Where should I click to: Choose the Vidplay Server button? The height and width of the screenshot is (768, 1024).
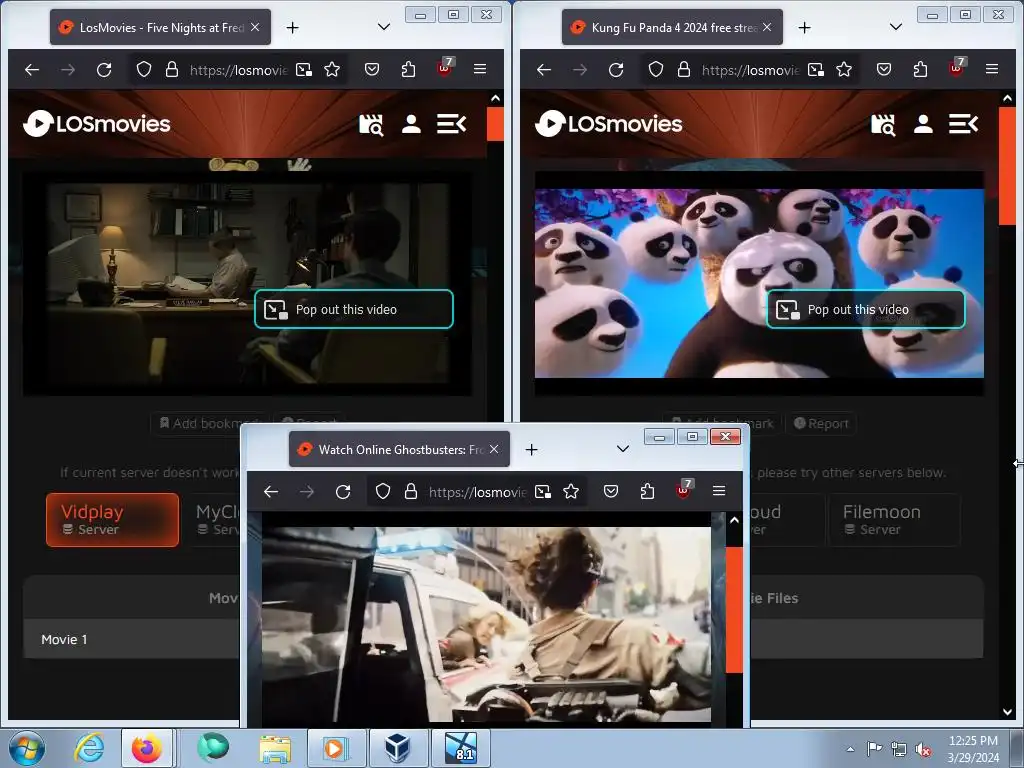pos(112,520)
